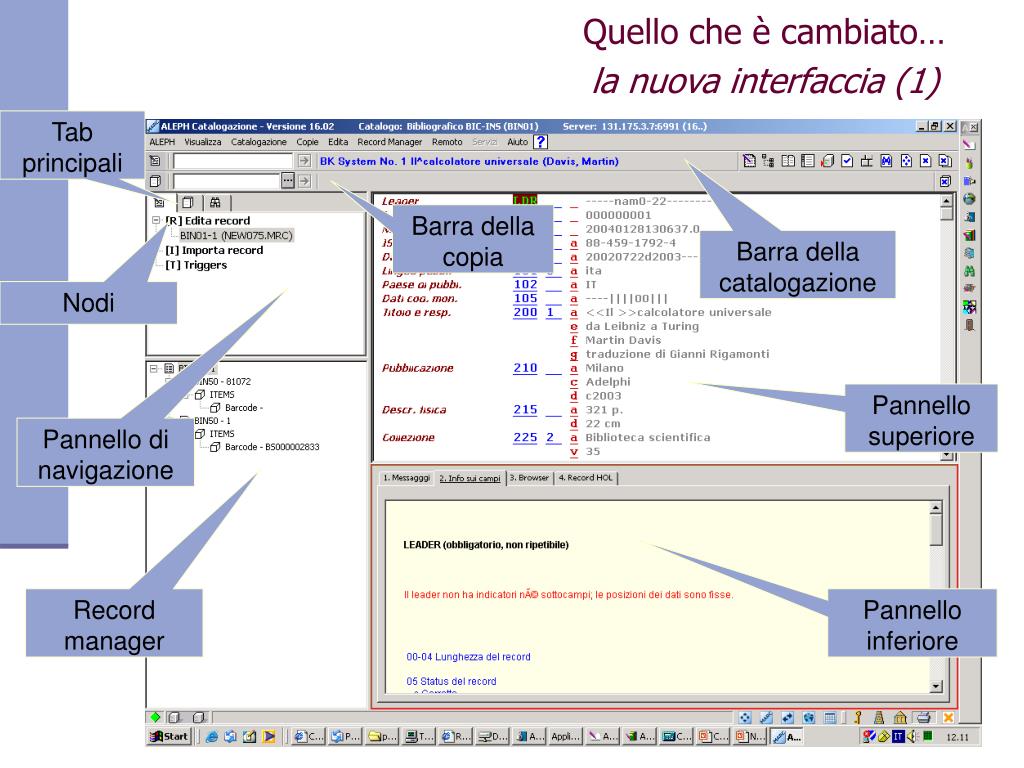The width and height of the screenshot is (1024, 768).
Task: Click field tag 225 link
Action: coord(525,438)
